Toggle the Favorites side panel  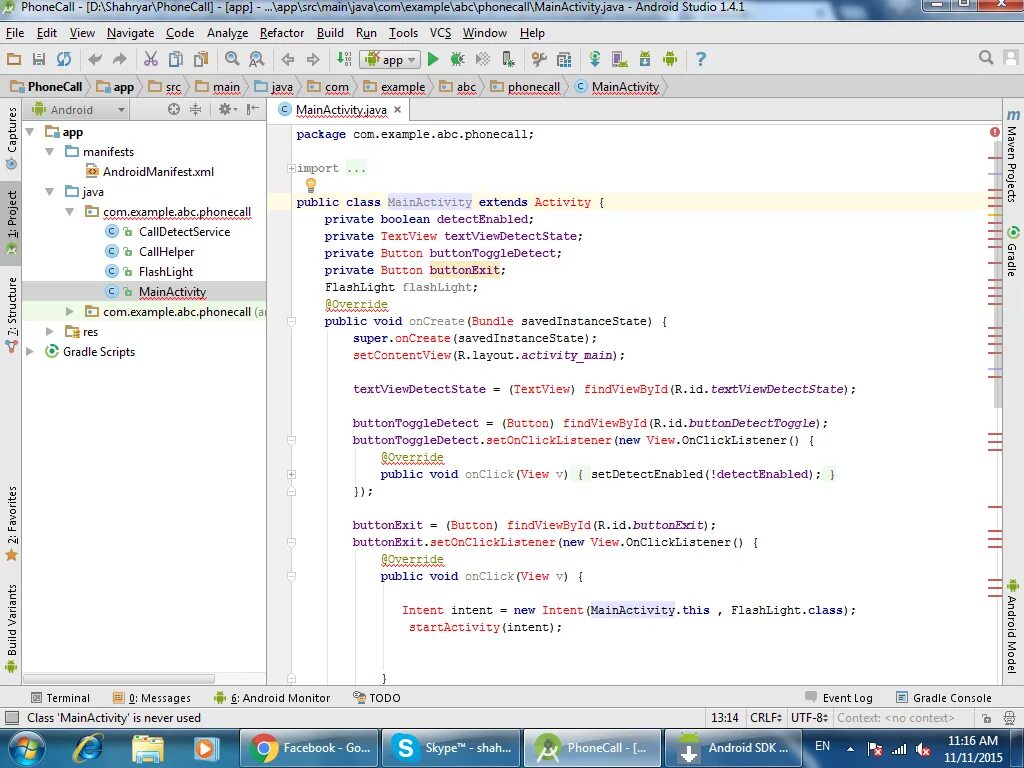coord(12,524)
